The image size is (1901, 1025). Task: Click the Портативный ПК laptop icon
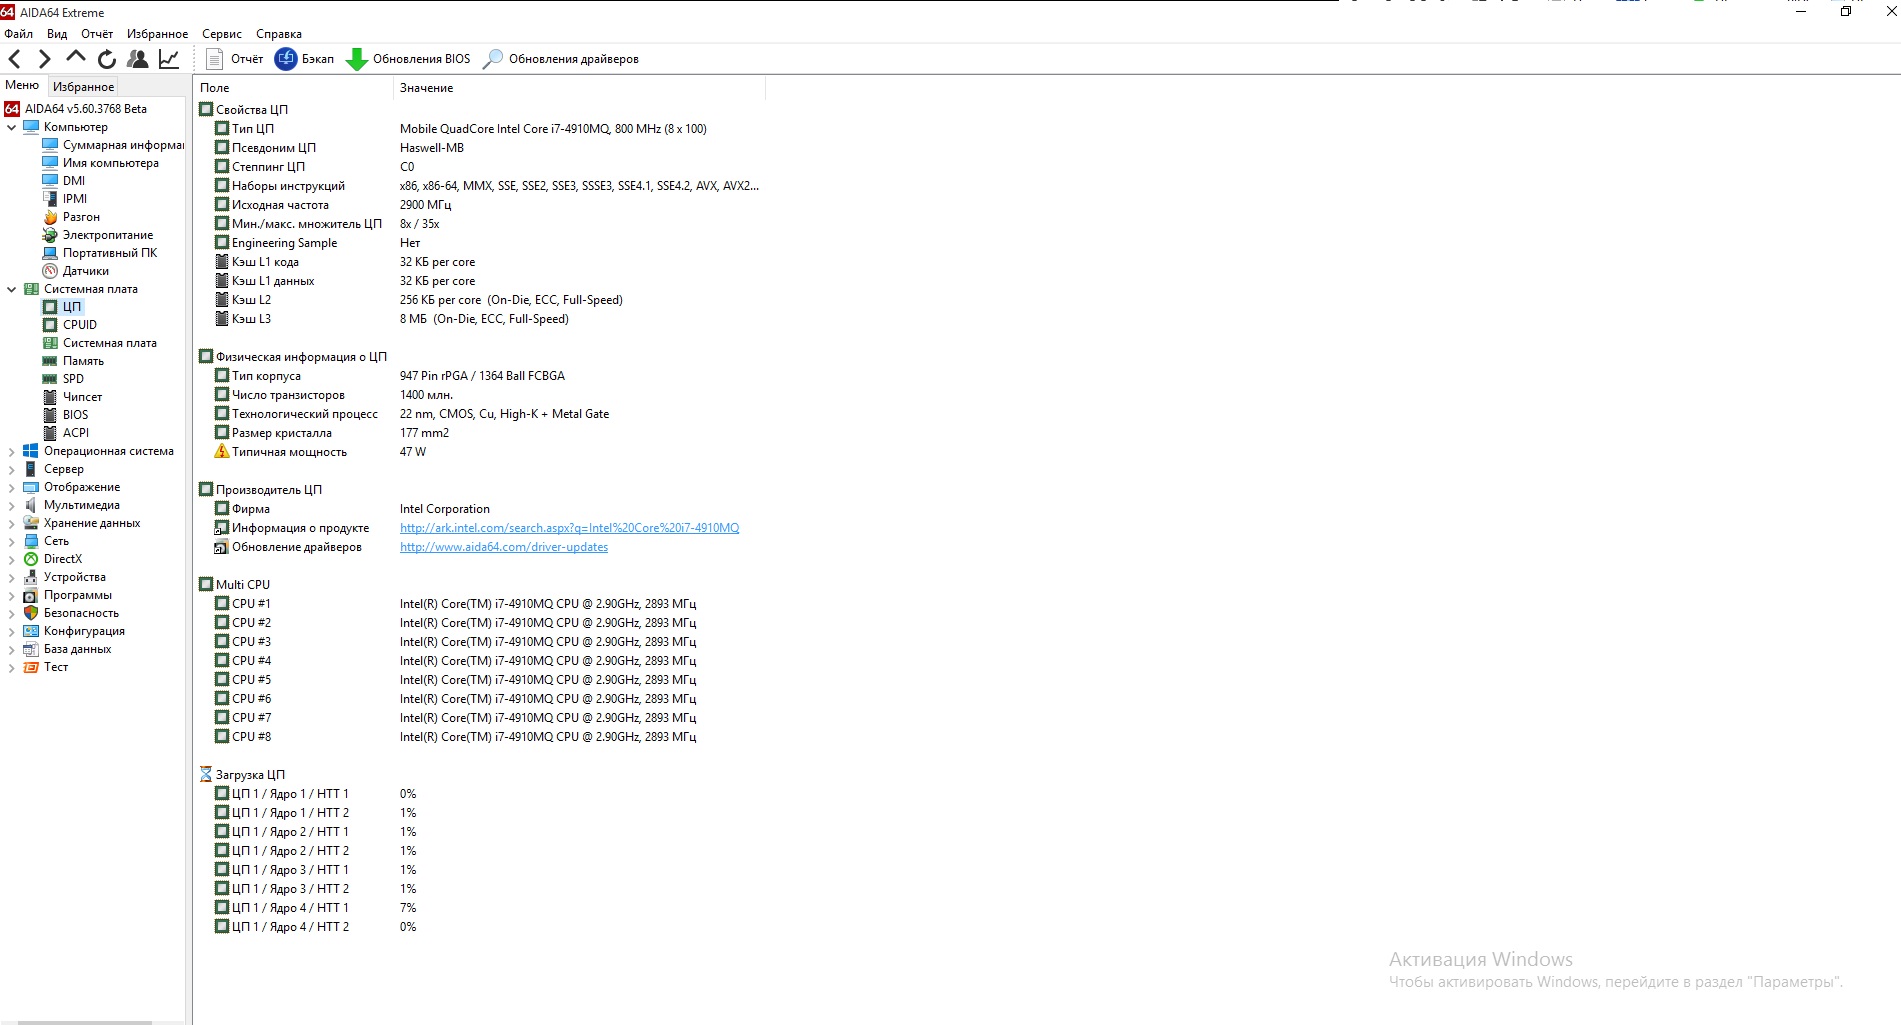[50, 253]
